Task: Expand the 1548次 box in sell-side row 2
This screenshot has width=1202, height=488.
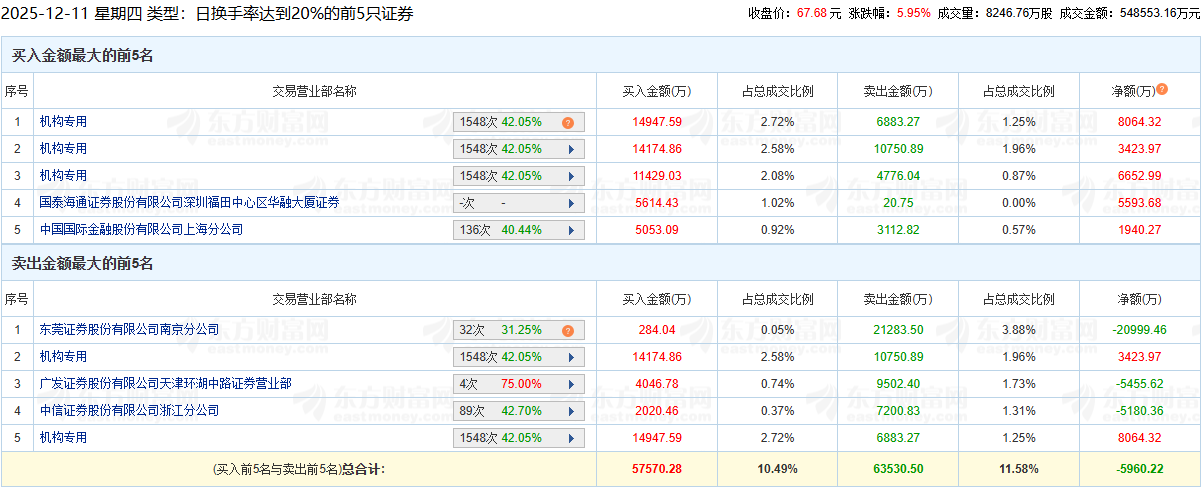Action: click(571, 357)
